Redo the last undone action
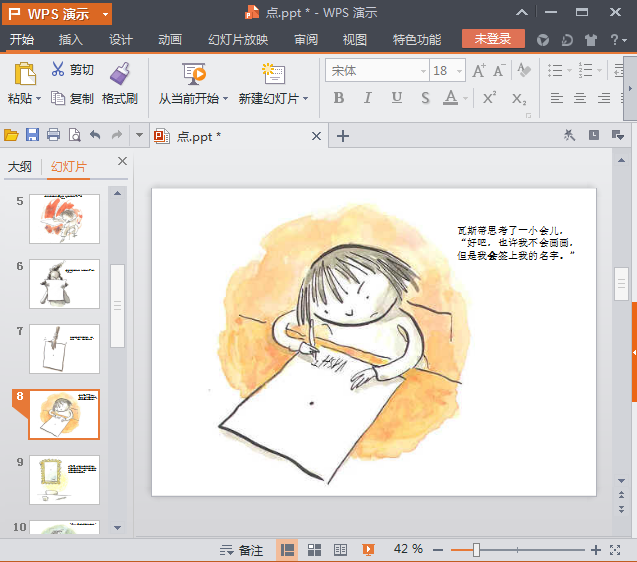The height and width of the screenshot is (562, 637). 117,135
